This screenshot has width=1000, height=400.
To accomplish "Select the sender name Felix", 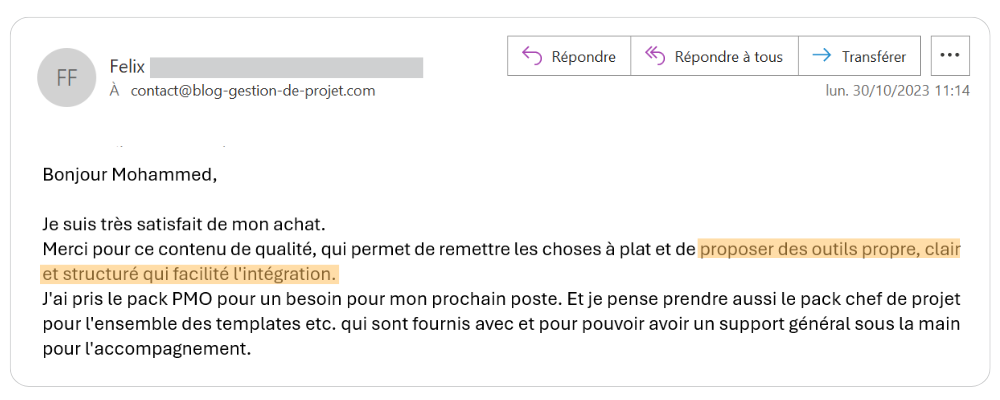I will click(128, 66).
